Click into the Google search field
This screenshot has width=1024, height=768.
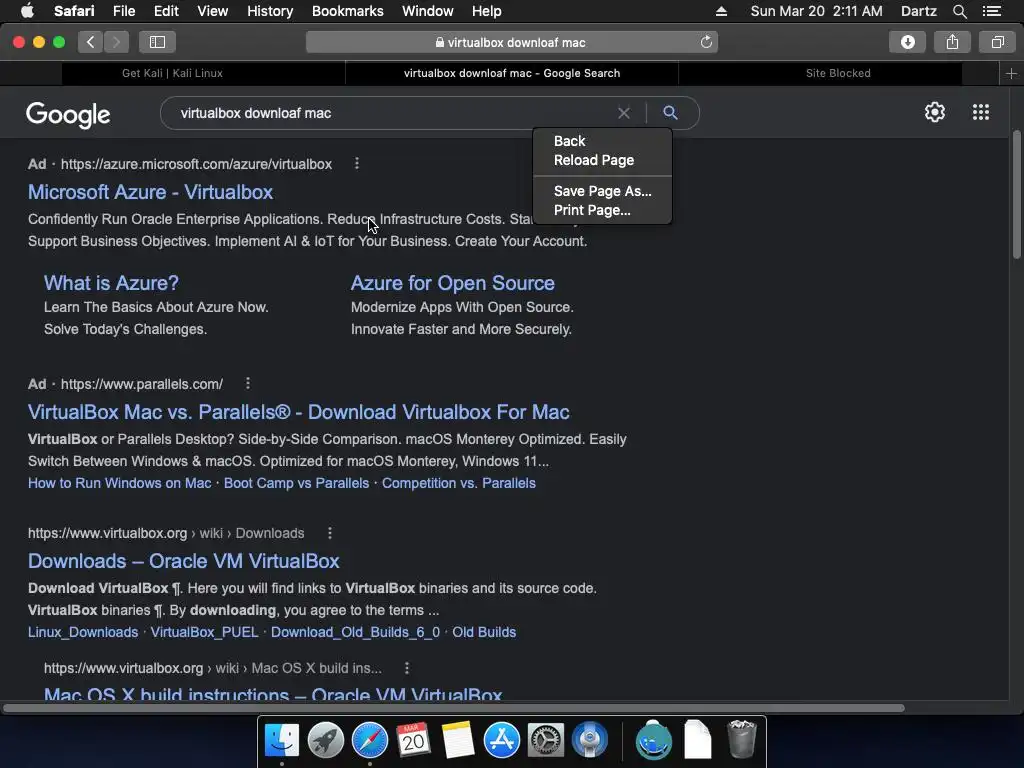pos(392,113)
